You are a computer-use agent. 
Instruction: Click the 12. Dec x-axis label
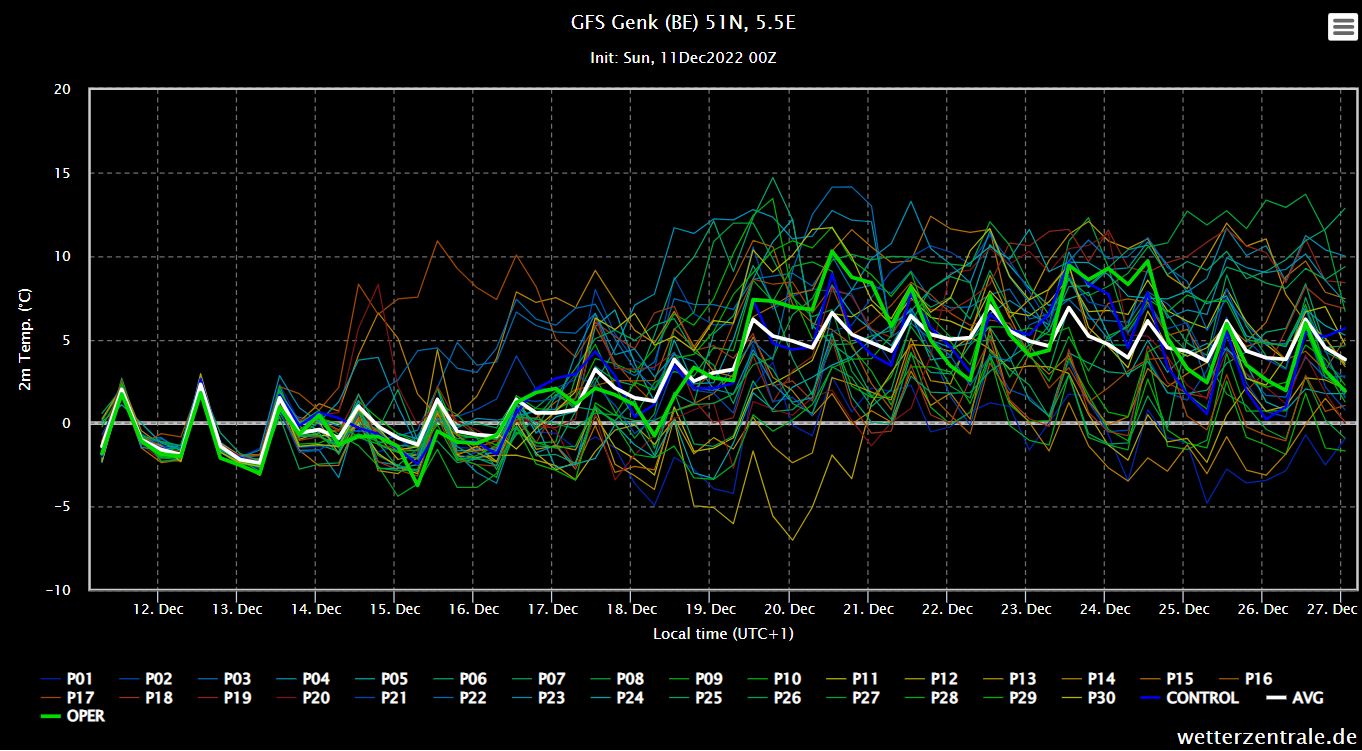pyautogui.click(x=158, y=609)
